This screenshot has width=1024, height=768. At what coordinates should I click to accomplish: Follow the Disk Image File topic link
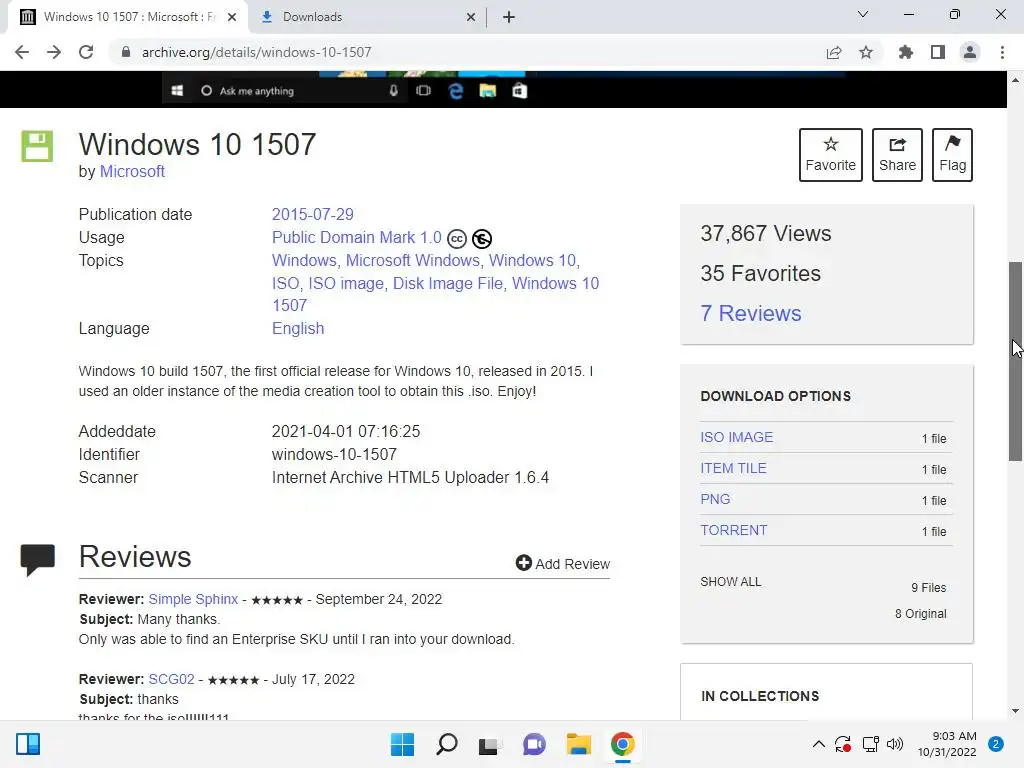tap(448, 283)
